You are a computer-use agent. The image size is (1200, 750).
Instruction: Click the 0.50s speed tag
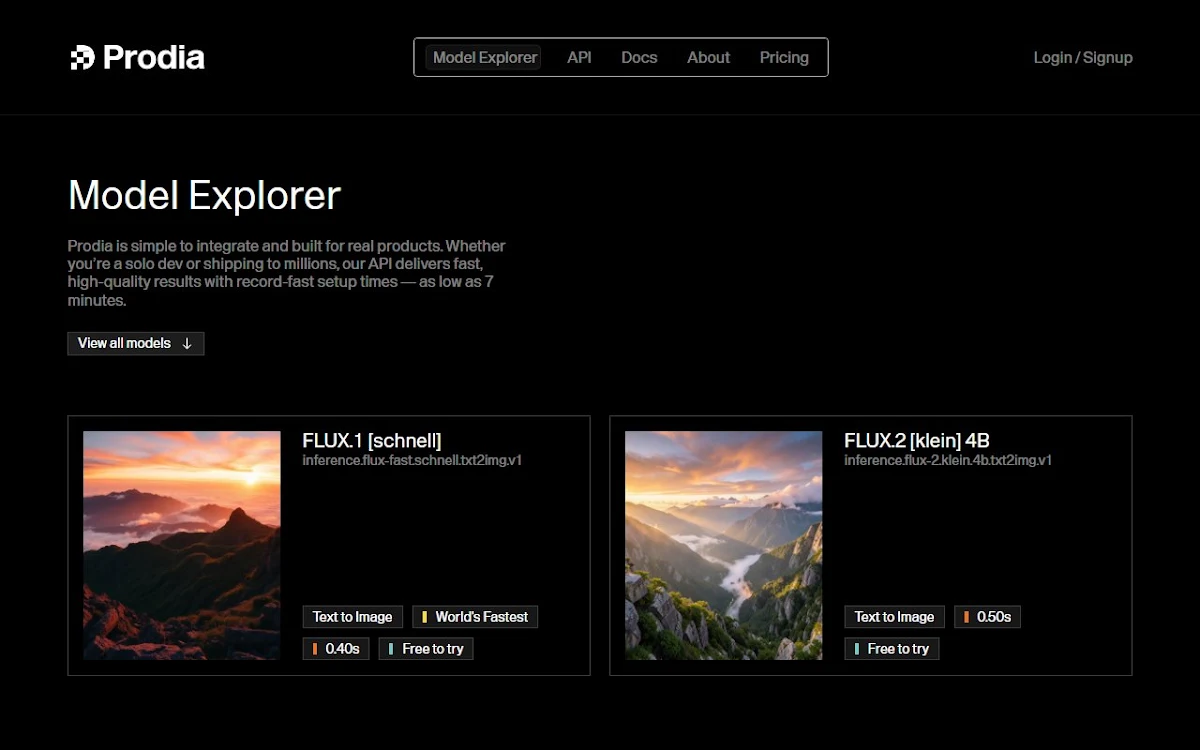[987, 617]
